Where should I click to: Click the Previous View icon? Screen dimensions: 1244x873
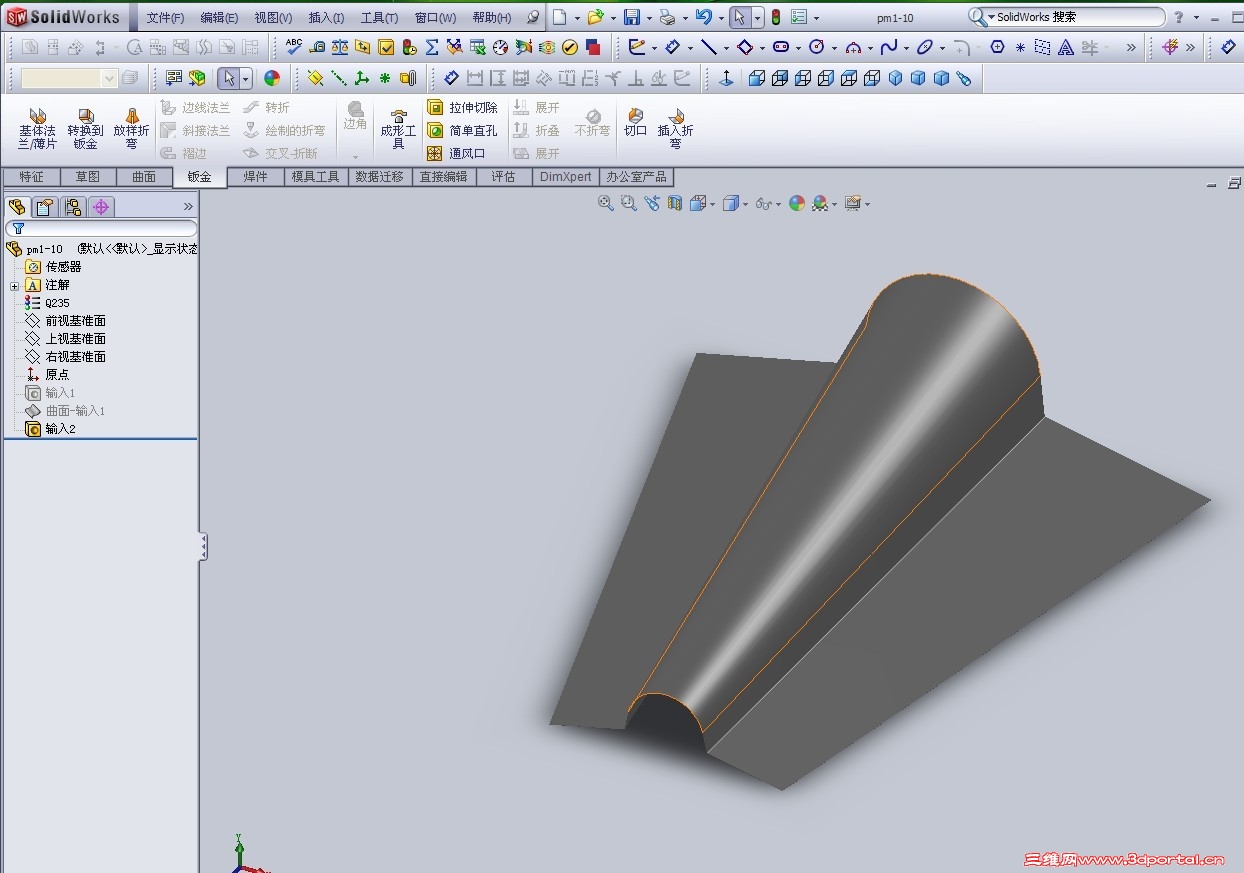coord(652,203)
